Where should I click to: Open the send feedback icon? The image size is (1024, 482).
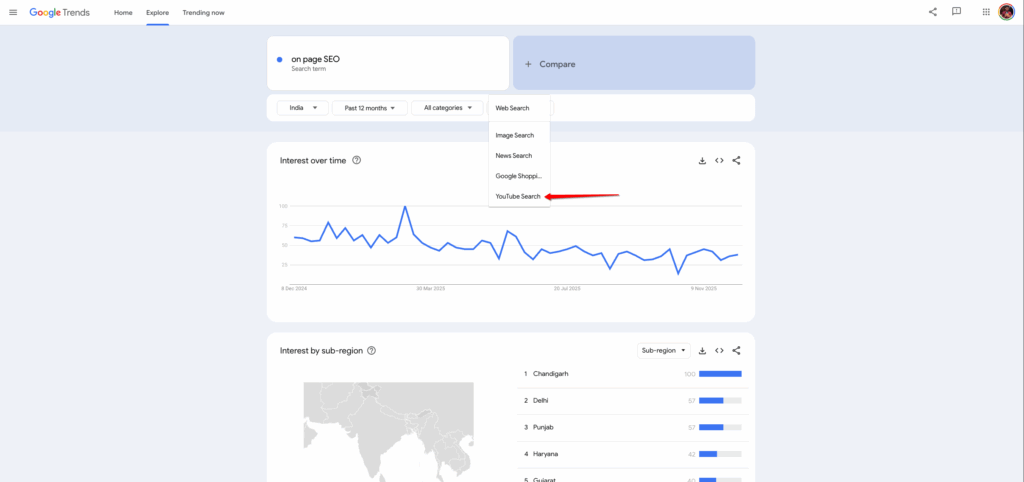[956, 12]
